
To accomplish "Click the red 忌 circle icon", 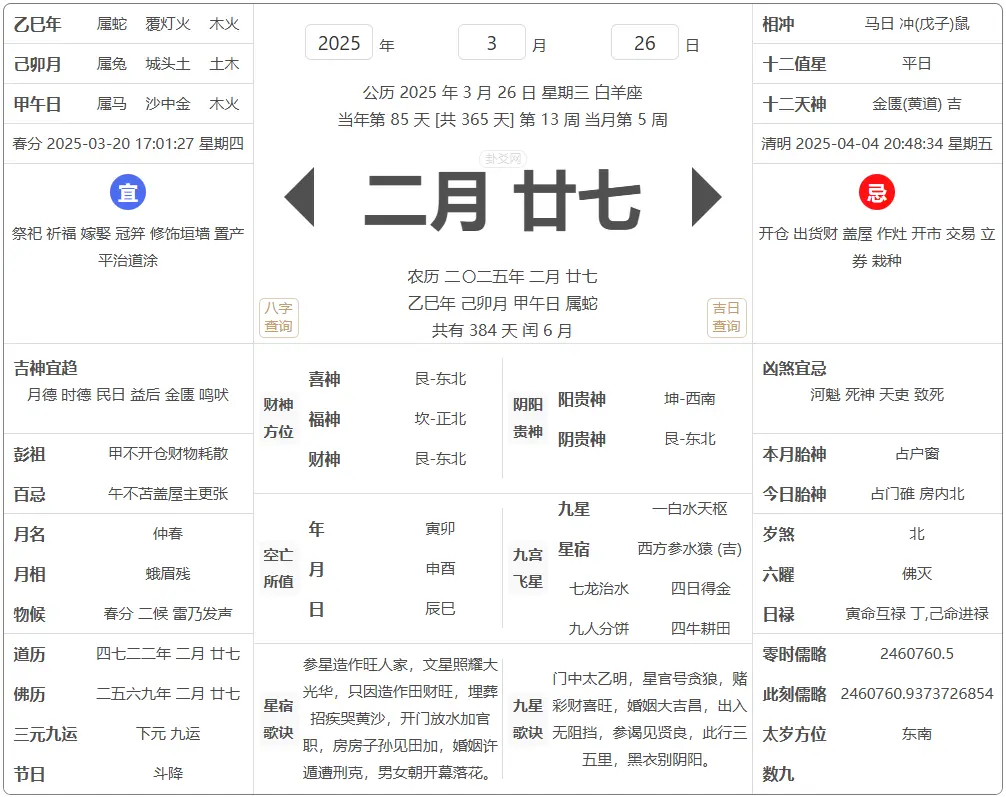I will pos(876,193).
